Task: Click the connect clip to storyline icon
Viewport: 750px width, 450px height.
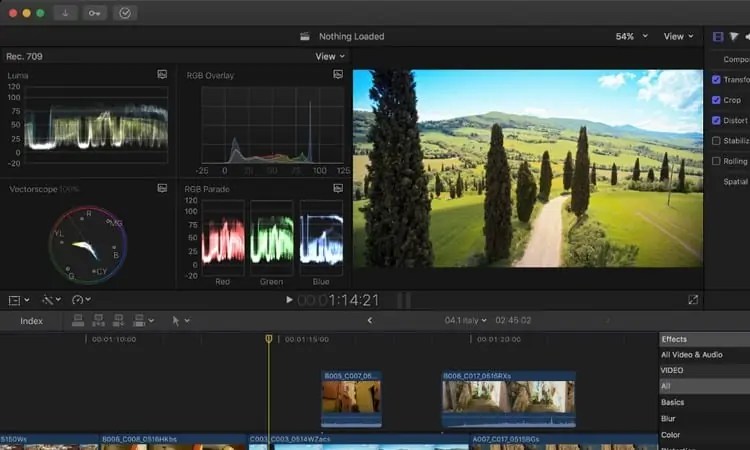Action: [78, 320]
